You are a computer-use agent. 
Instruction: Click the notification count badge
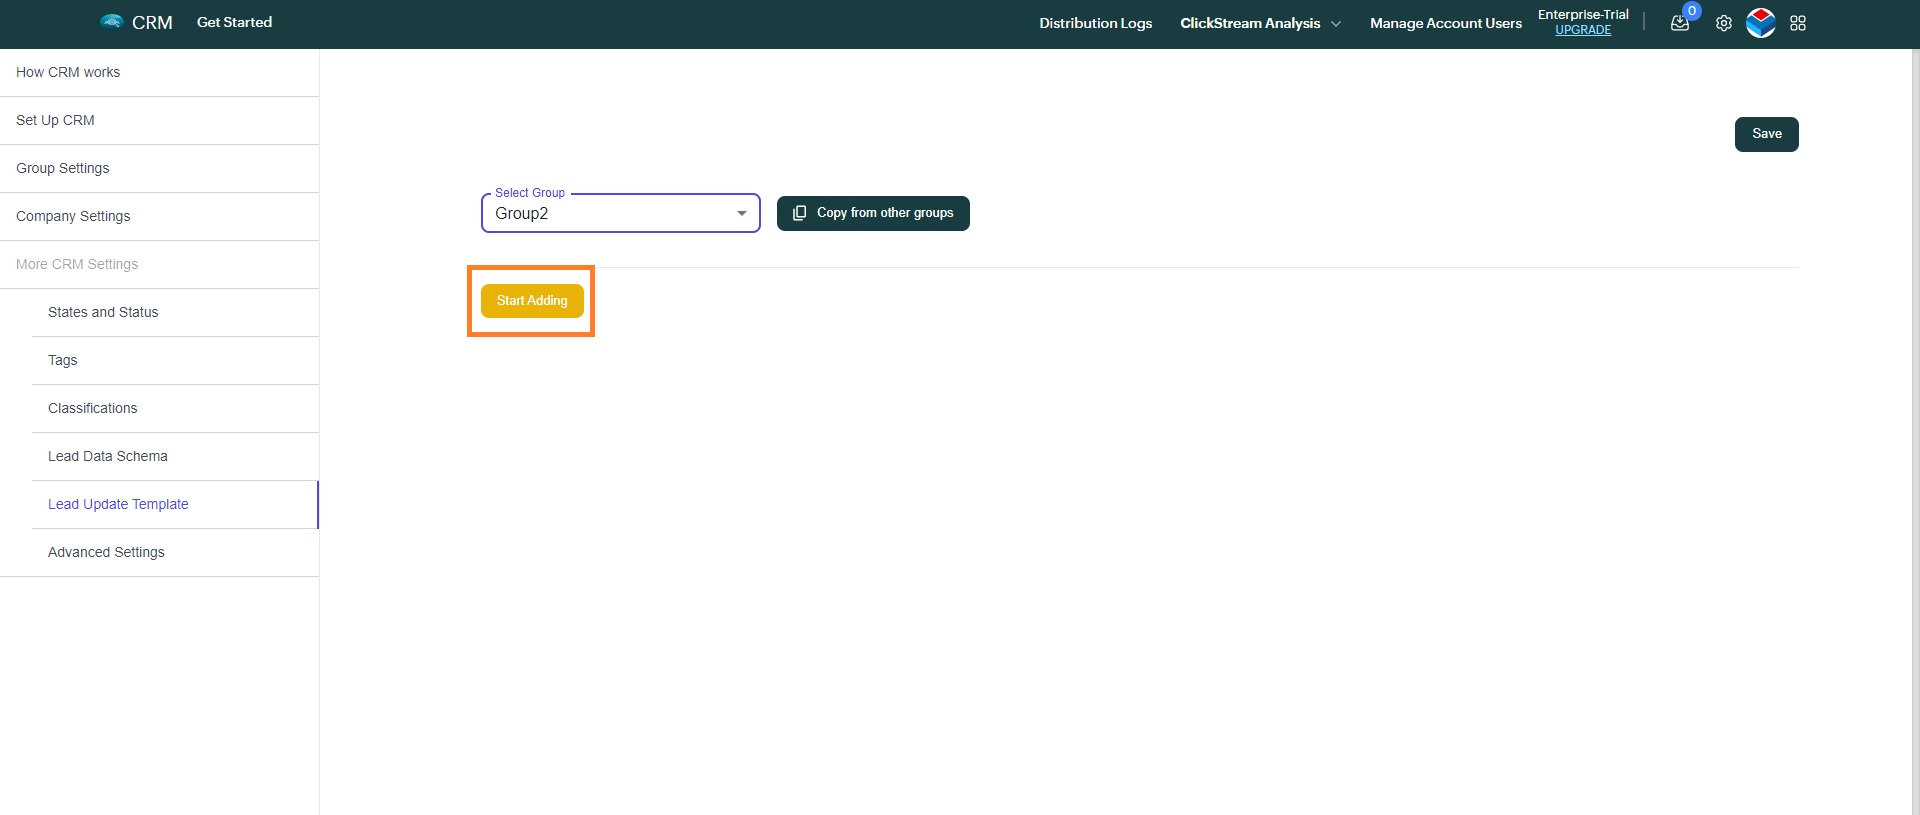pos(1692,11)
